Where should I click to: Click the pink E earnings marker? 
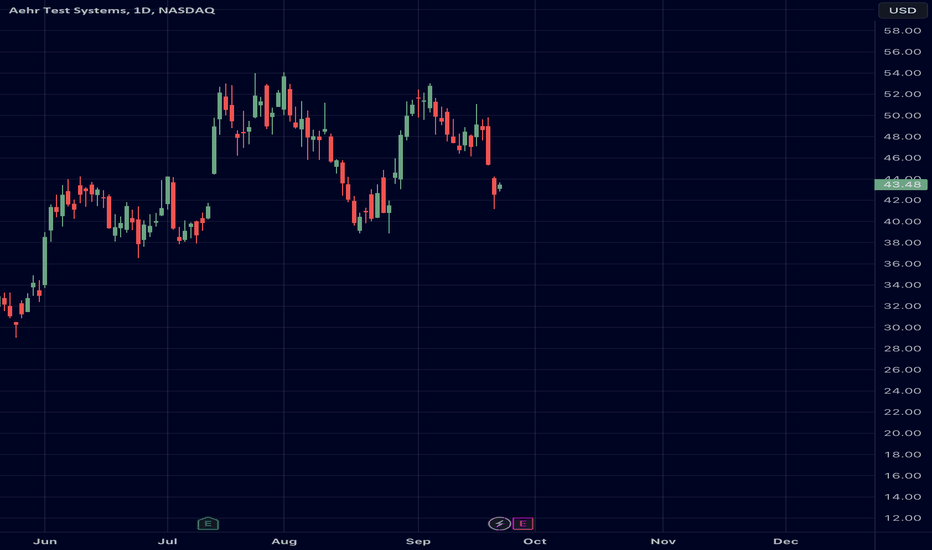523,523
